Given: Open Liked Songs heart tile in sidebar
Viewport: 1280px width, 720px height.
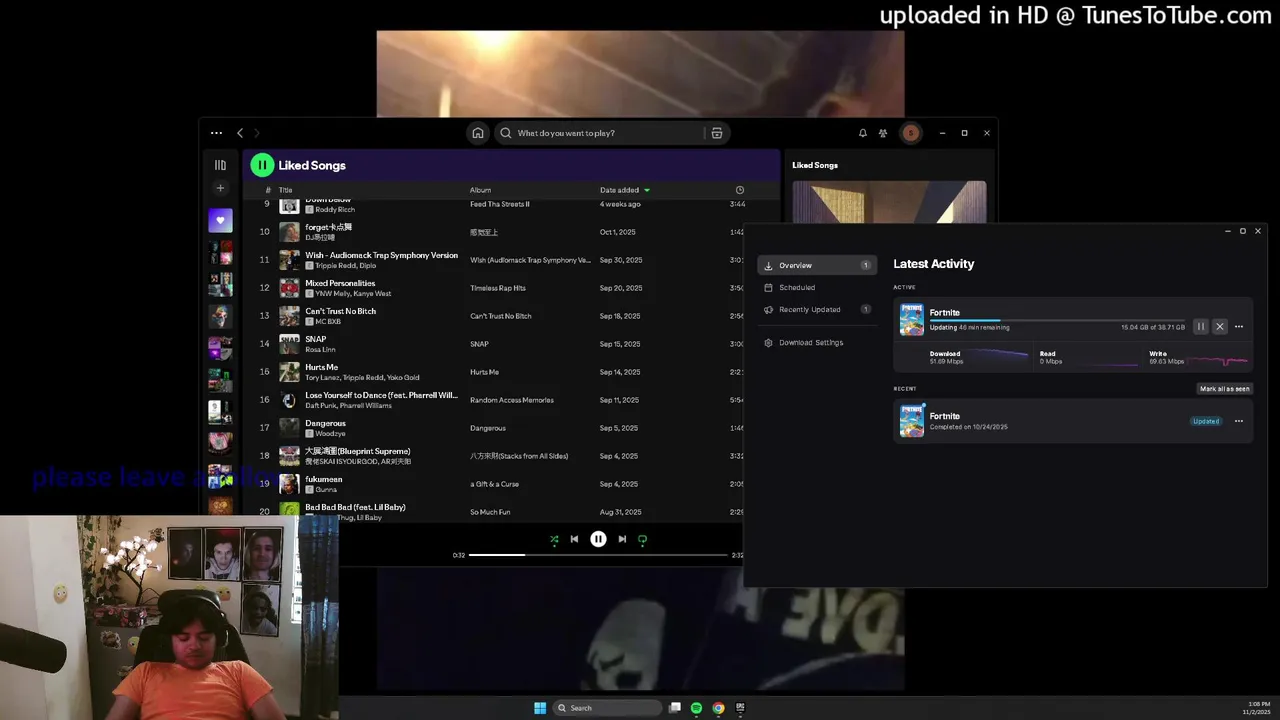Looking at the screenshot, I should pyautogui.click(x=220, y=220).
